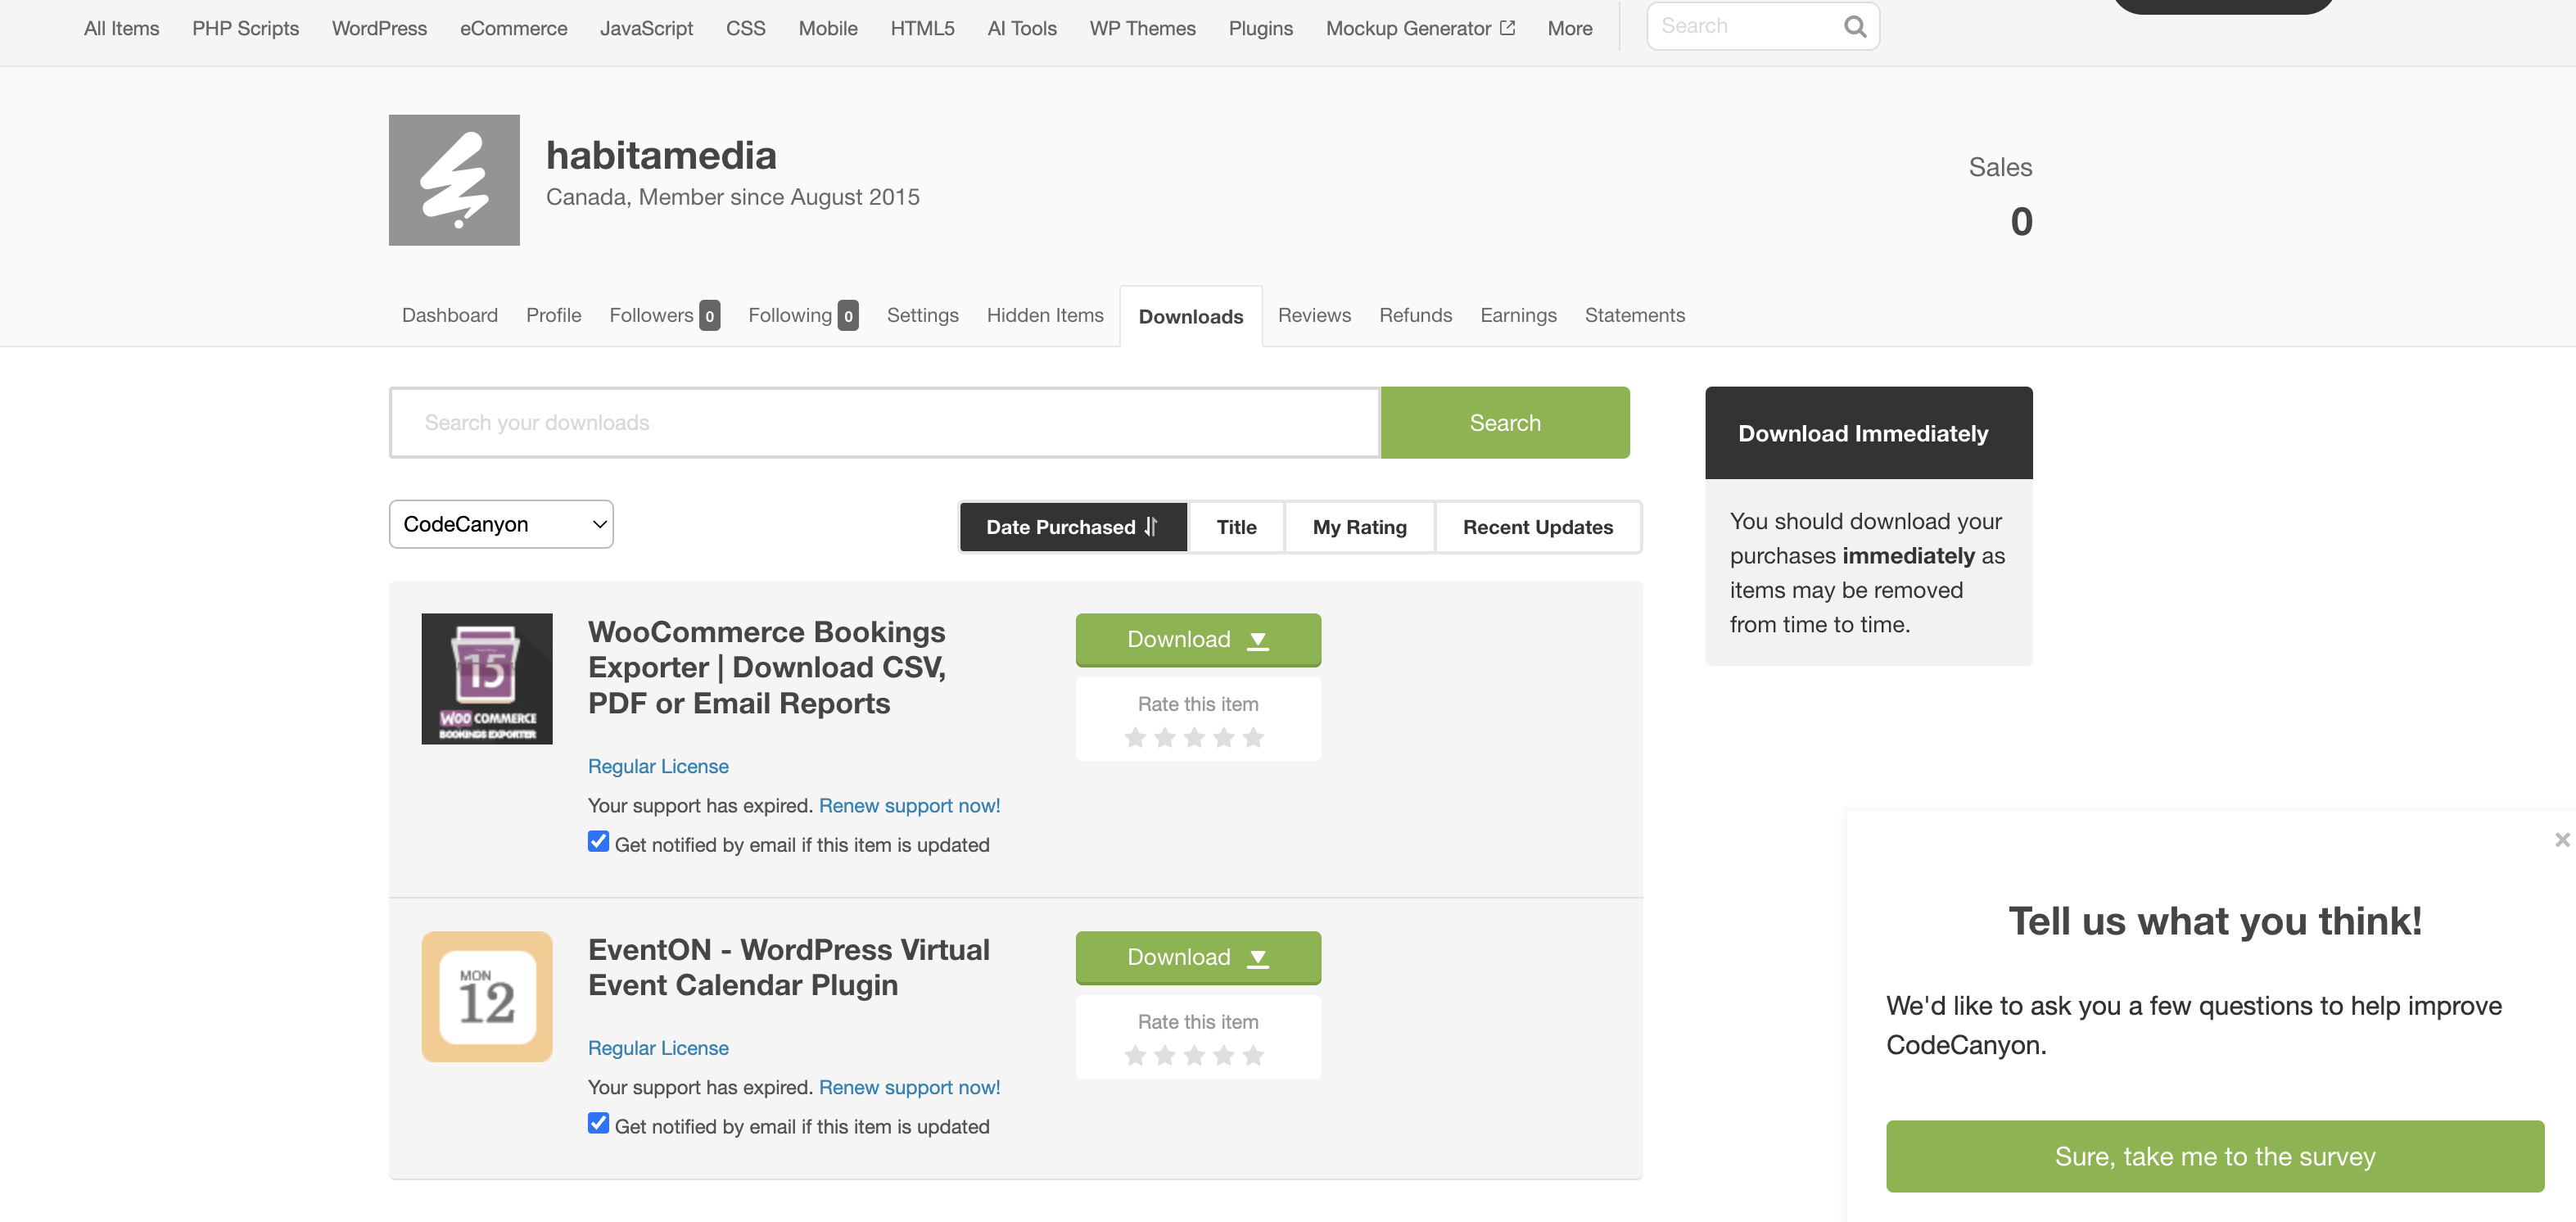Image resolution: width=2576 pixels, height=1222 pixels.
Task: Rate WooCommerce Bookings Exporter five stars
Action: [1253, 738]
